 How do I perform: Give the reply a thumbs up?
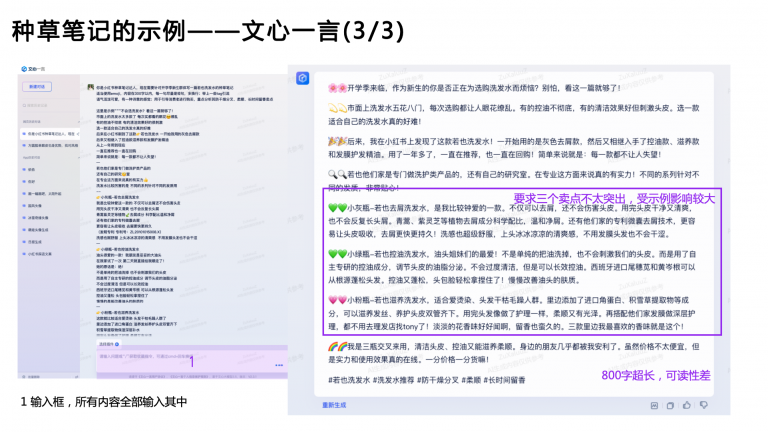[x=687, y=405]
